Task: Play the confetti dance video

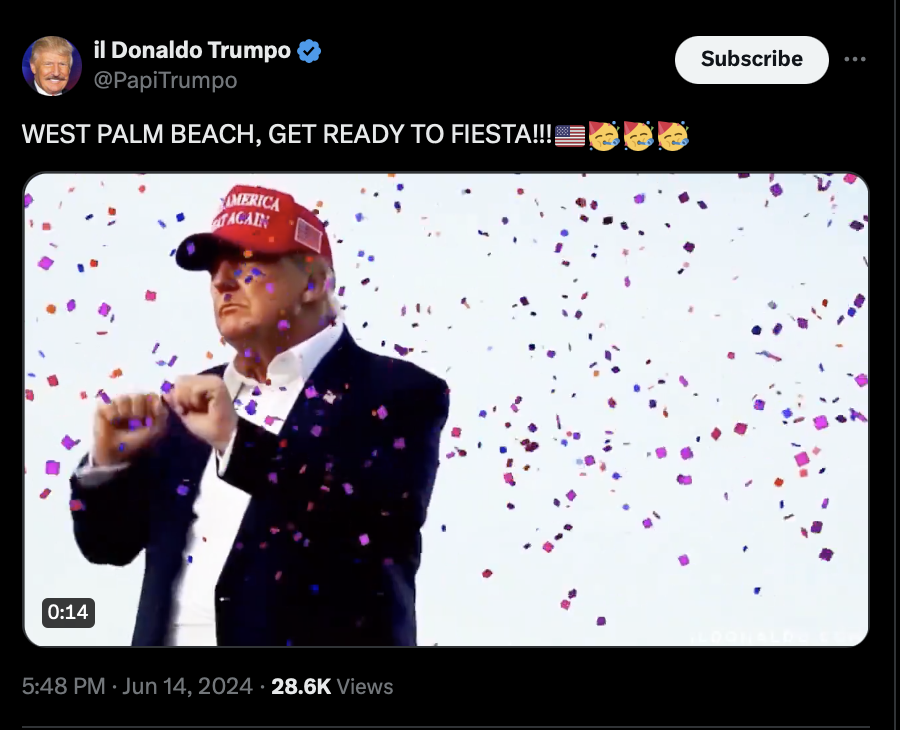Action: (446, 409)
